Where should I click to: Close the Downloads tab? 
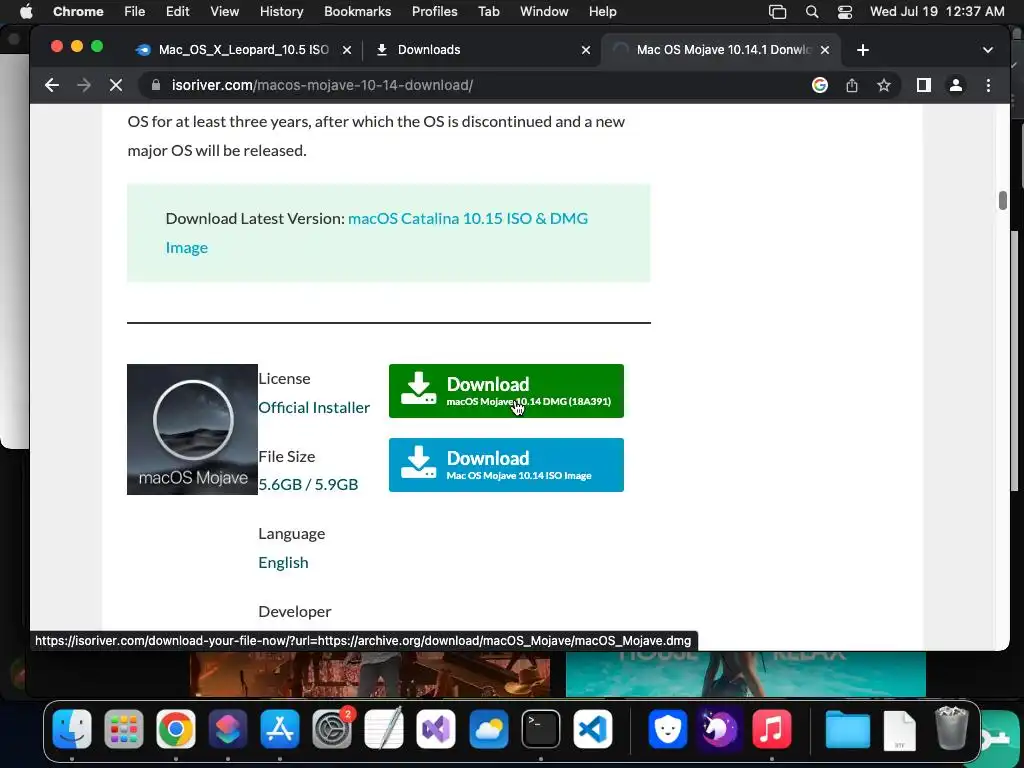tap(586, 50)
